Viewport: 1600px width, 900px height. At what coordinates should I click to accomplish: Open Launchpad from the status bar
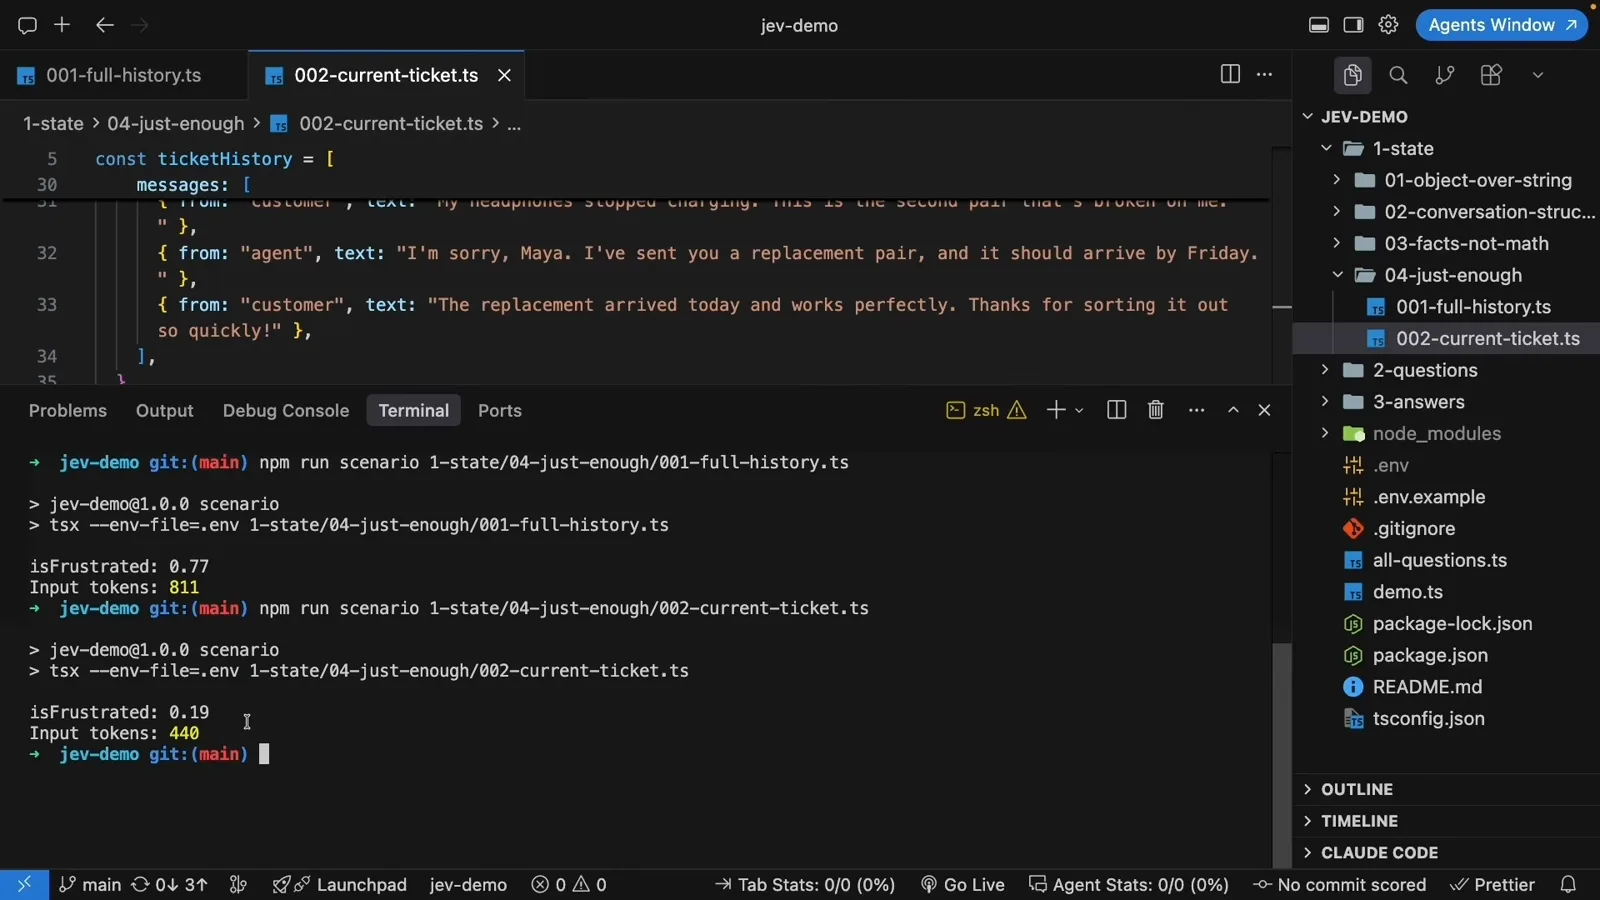pos(340,884)
